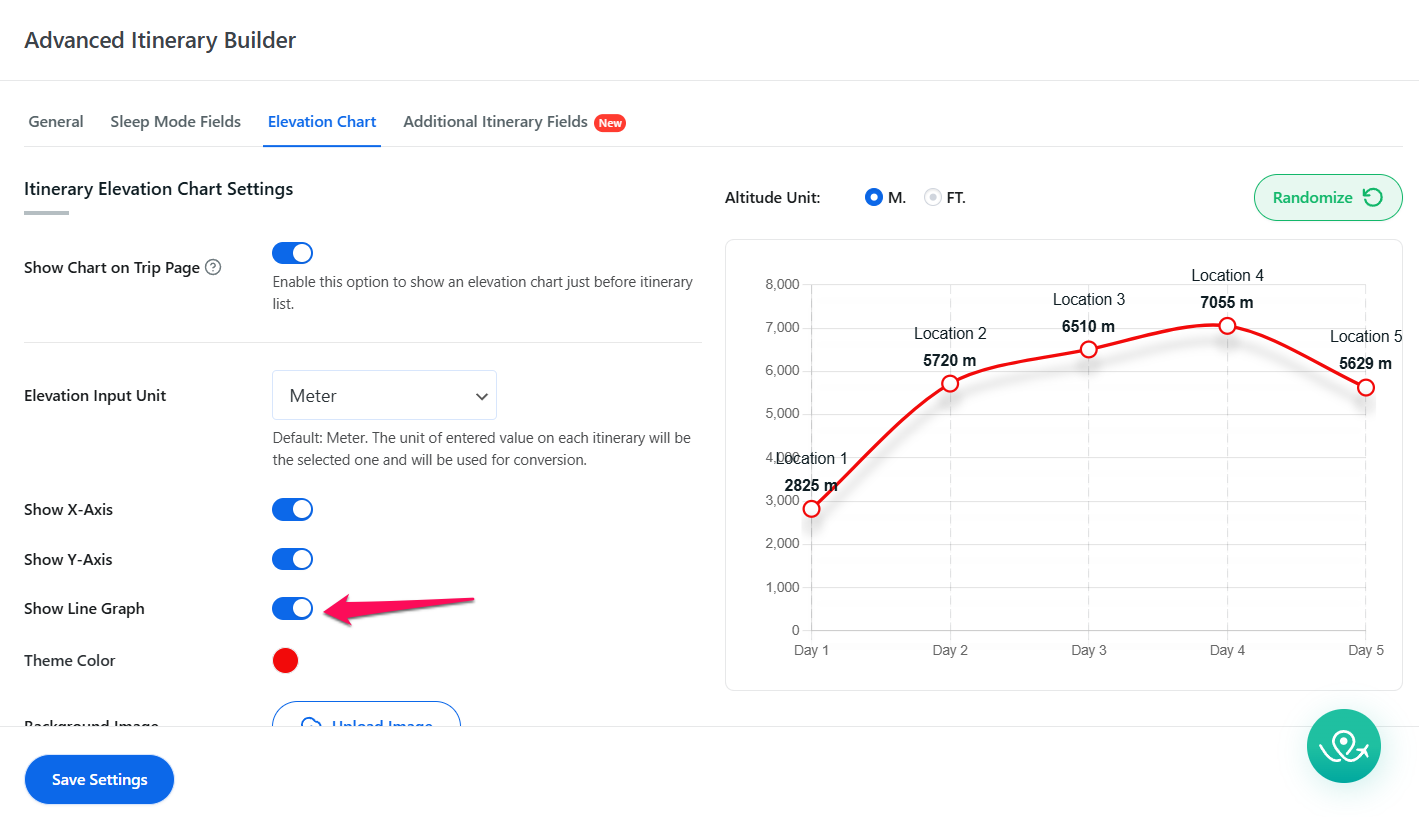The height and width of the screenshot is (817, 1419).
Task: Click the help icon beside Show Chart on Trip Page
Action: pyautogui.click(x=213, y=268)
